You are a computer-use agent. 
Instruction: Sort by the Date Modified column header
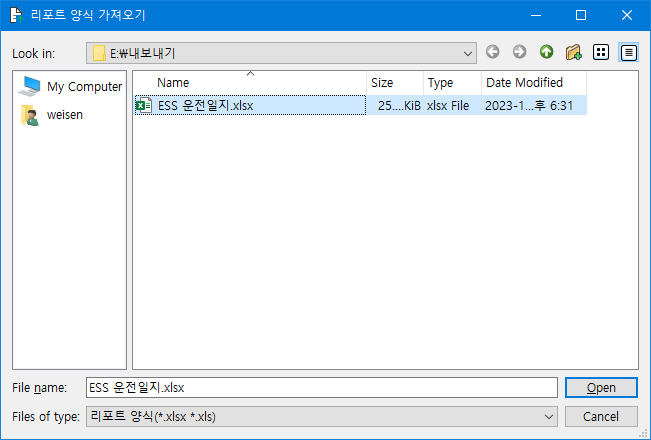pos(534,83)
